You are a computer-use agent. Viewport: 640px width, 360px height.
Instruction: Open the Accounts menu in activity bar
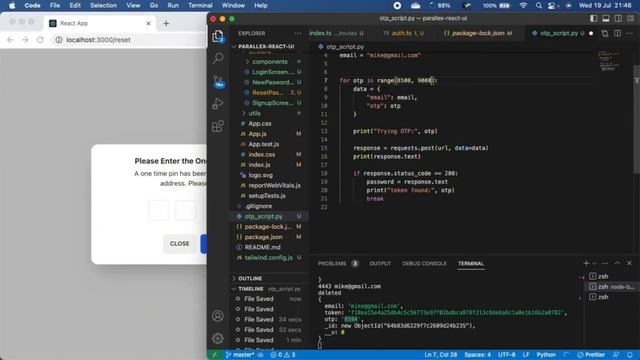click(218, 316)
